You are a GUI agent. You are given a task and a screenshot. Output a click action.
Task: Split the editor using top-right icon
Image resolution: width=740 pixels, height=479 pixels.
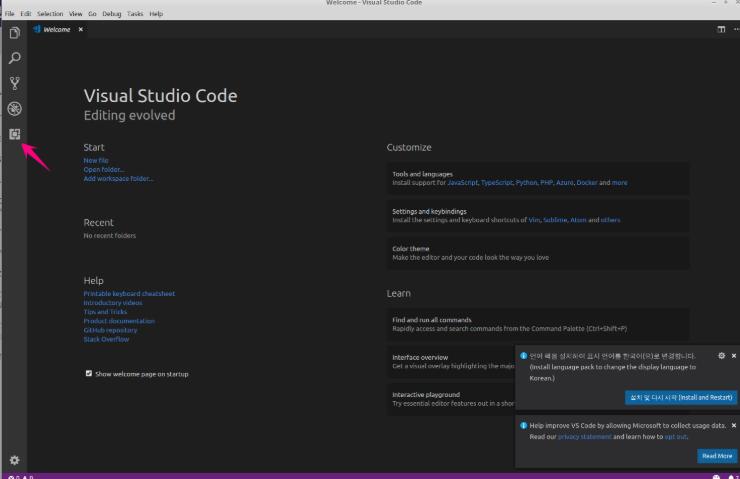(721, 29)
